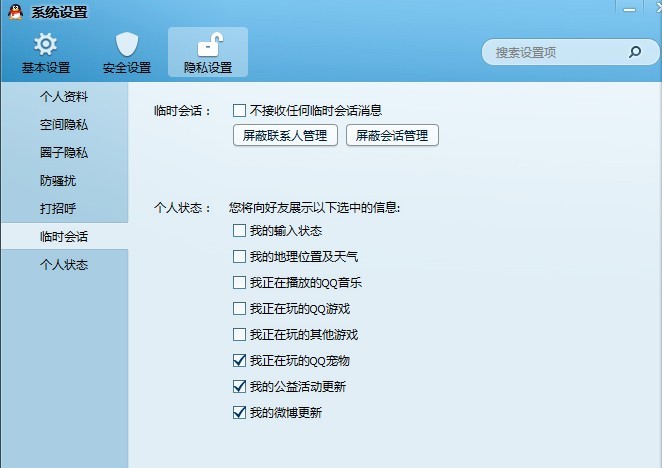
Task: Minimize the 系统设置 window
Action: point(629,10)
